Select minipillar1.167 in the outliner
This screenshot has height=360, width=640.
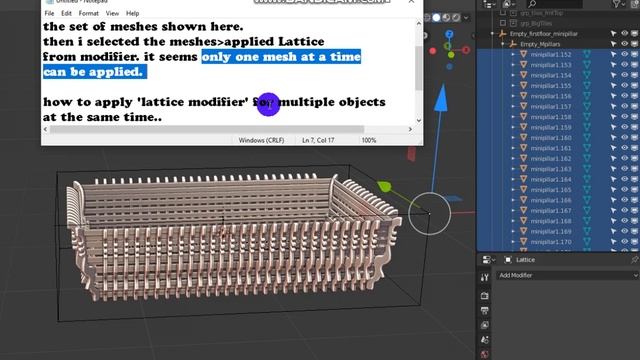click(551, 211)
